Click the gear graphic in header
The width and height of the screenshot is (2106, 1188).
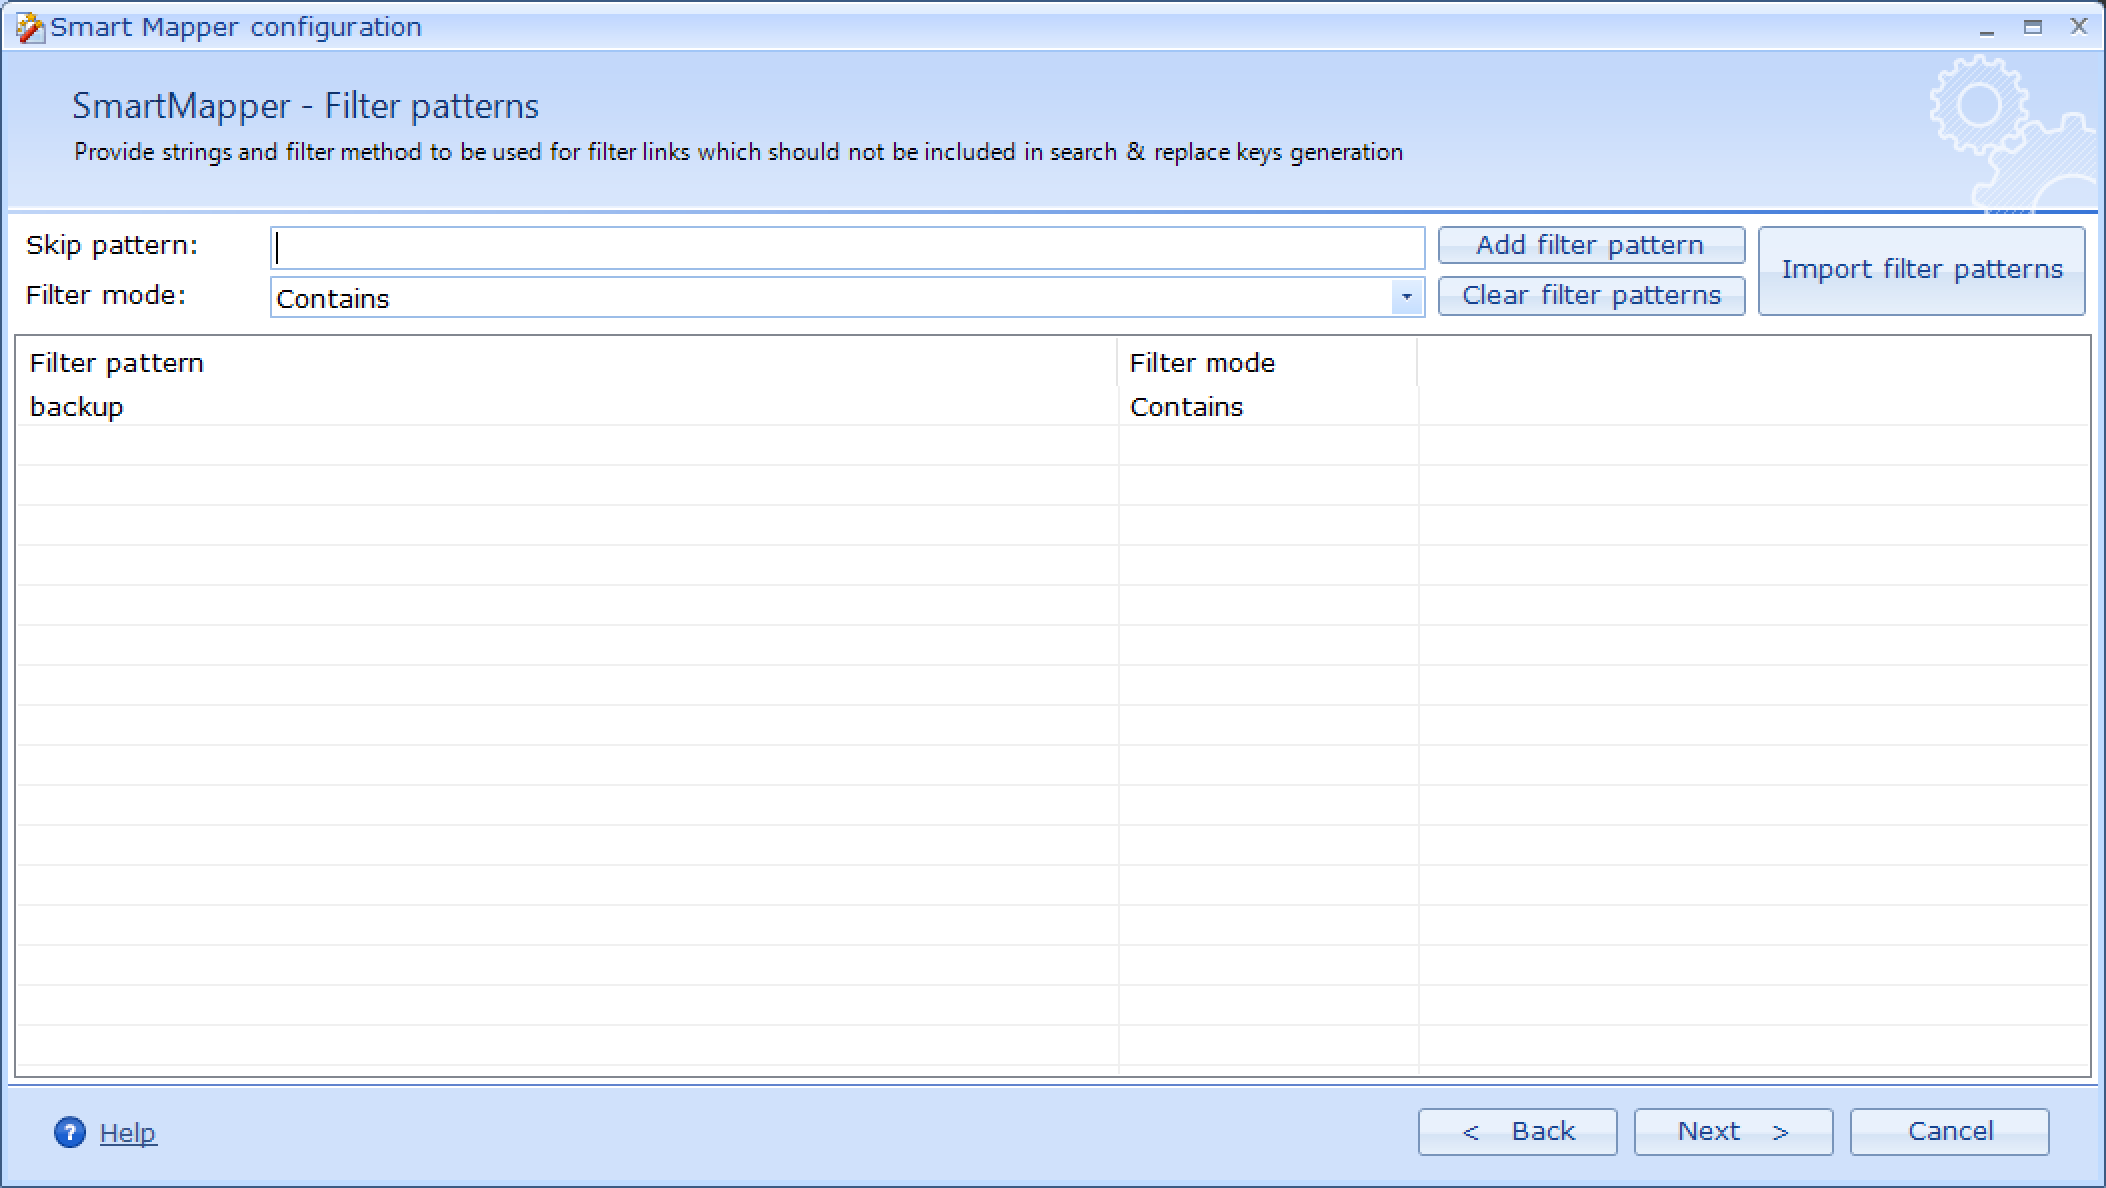(2010, 133)
